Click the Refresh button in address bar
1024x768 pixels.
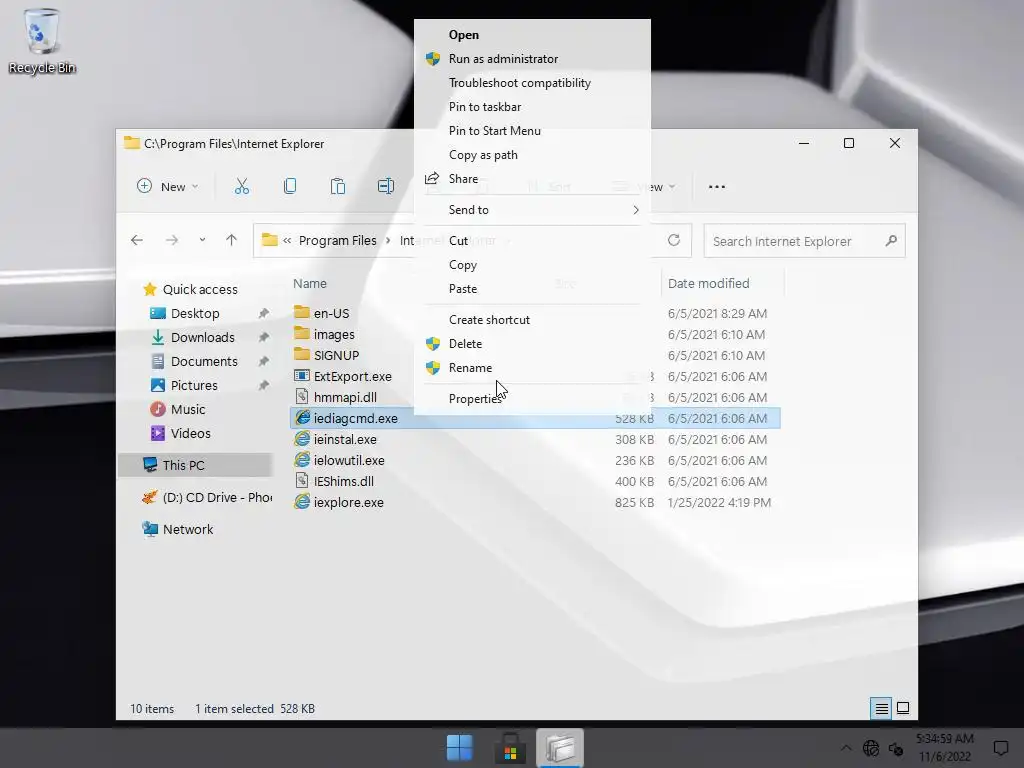(x=674, y=240)
